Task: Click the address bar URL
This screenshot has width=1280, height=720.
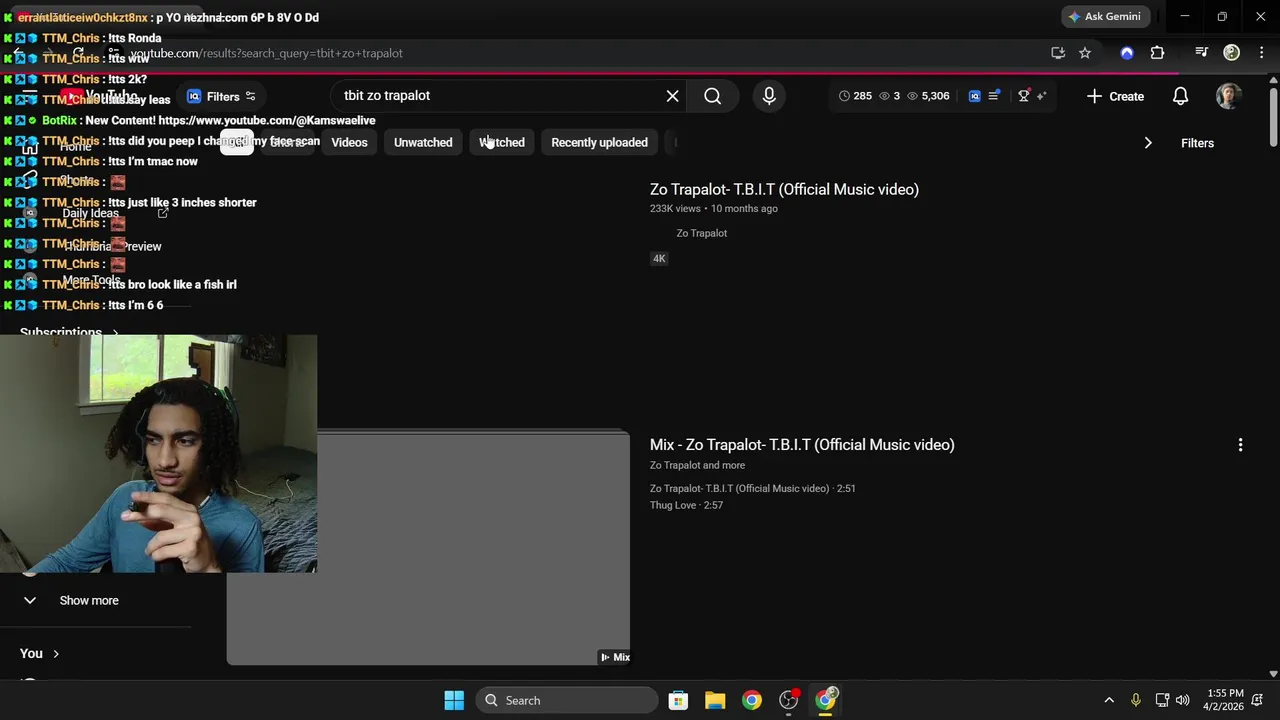Action: pyautogui.click(x=266, y=53)
